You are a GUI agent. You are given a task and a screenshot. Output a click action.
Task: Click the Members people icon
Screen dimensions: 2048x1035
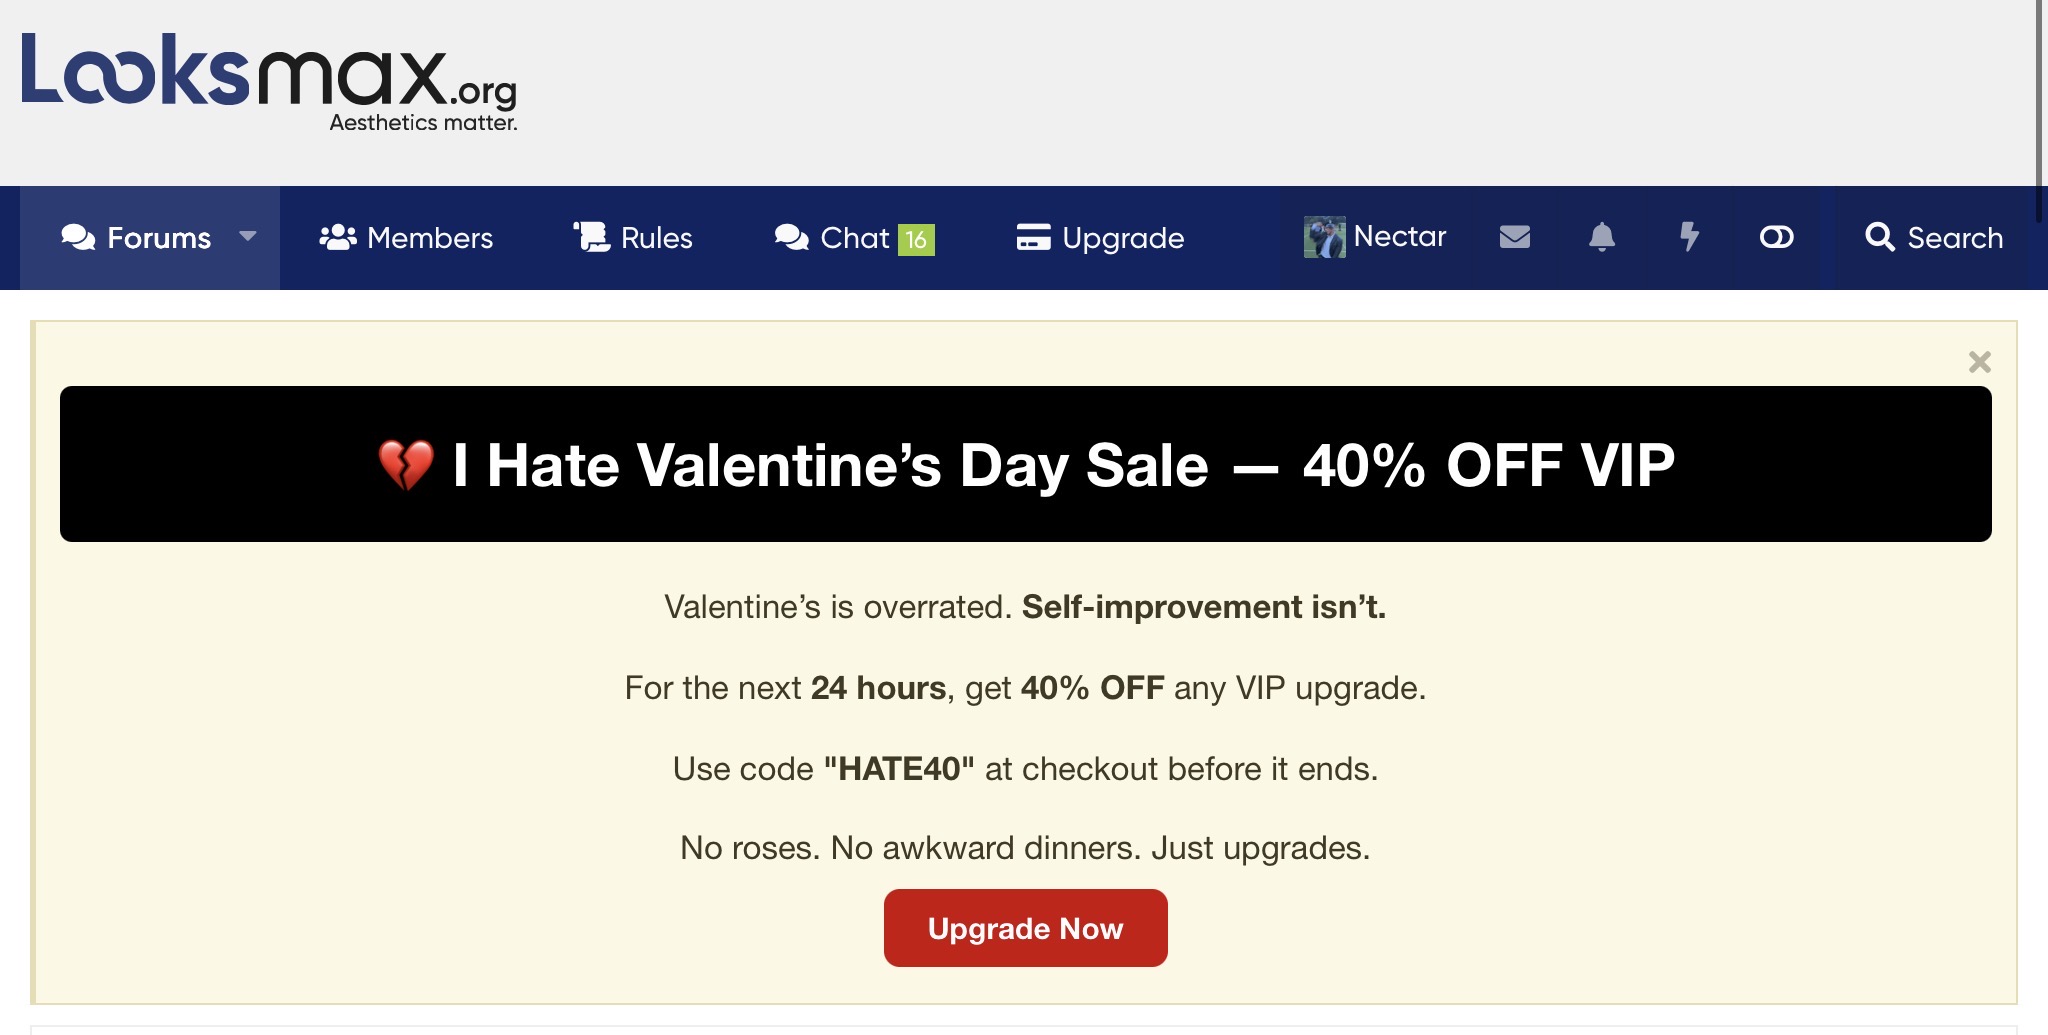pos(338,237)
